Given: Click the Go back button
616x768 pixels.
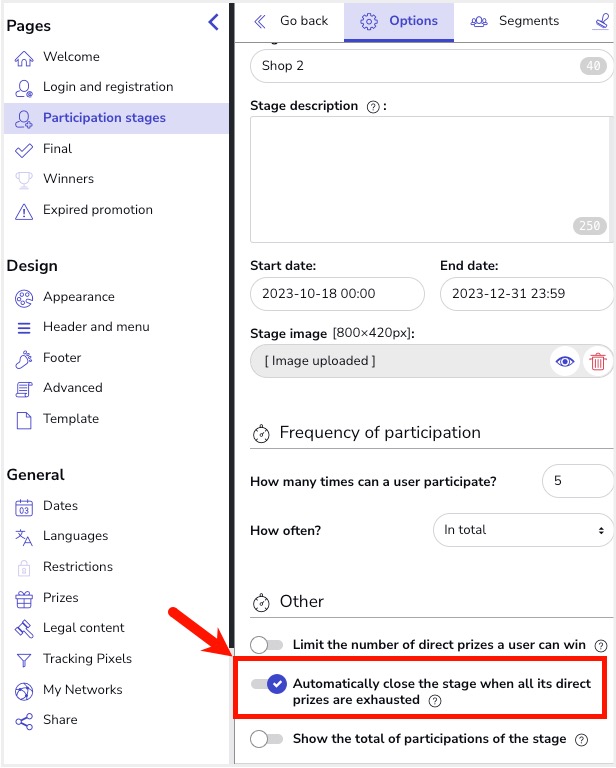Looking at the screenshot, I should pos(291,21).
